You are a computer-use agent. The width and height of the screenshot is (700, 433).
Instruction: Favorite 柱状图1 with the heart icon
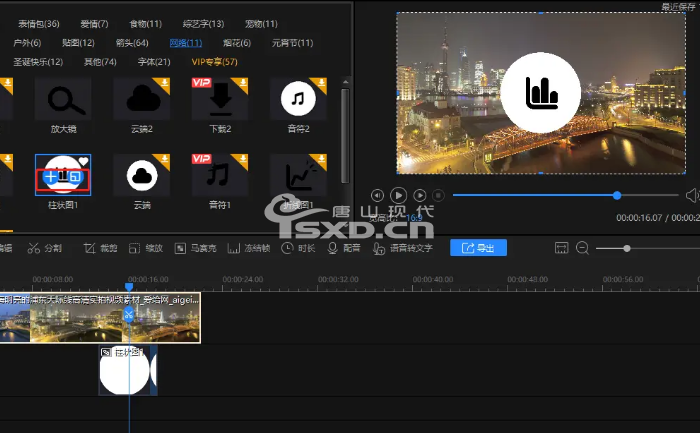pyautogui.click(x=83, y=161)
